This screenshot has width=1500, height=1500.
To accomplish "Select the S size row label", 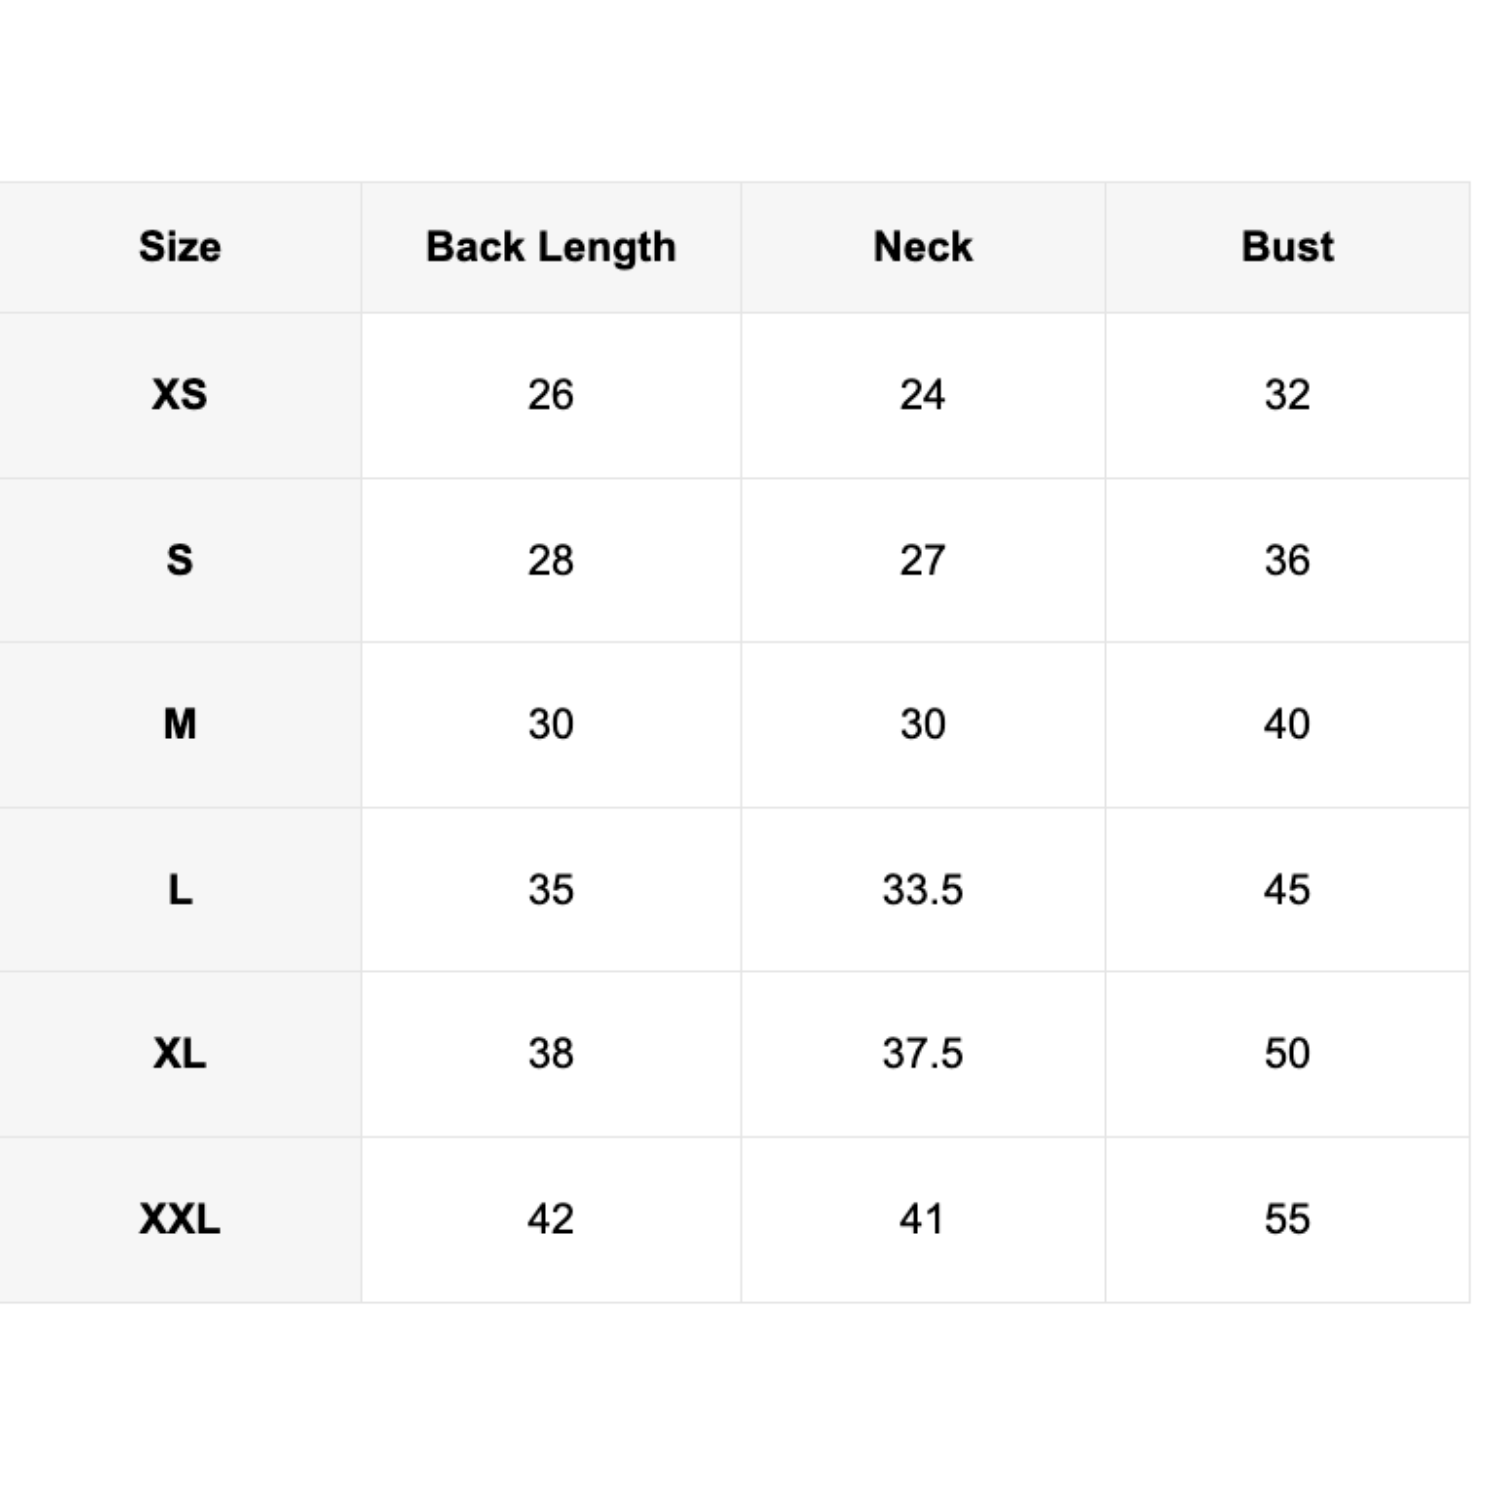I will coord(180,560).
